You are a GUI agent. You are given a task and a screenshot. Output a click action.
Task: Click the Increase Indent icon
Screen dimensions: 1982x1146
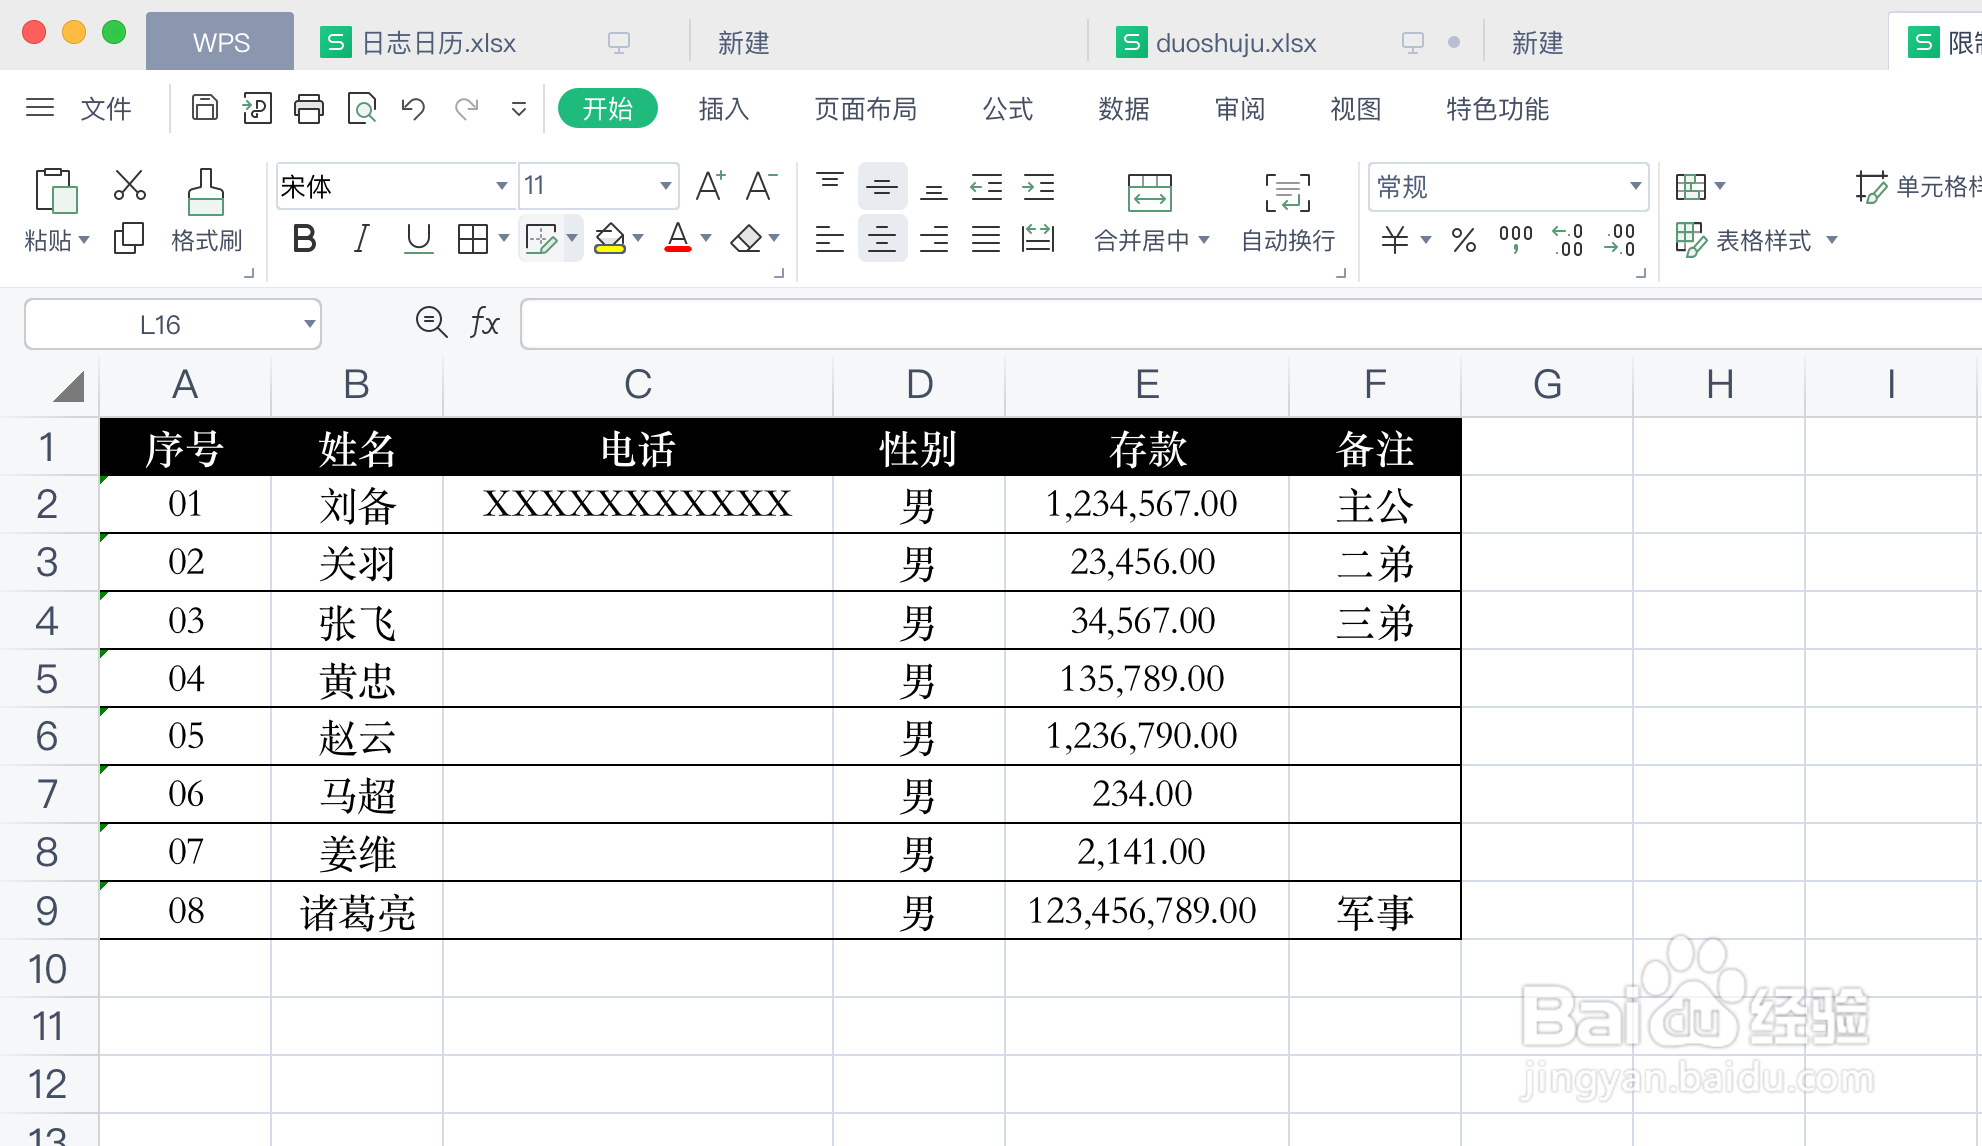click(x=1038, y=187)
